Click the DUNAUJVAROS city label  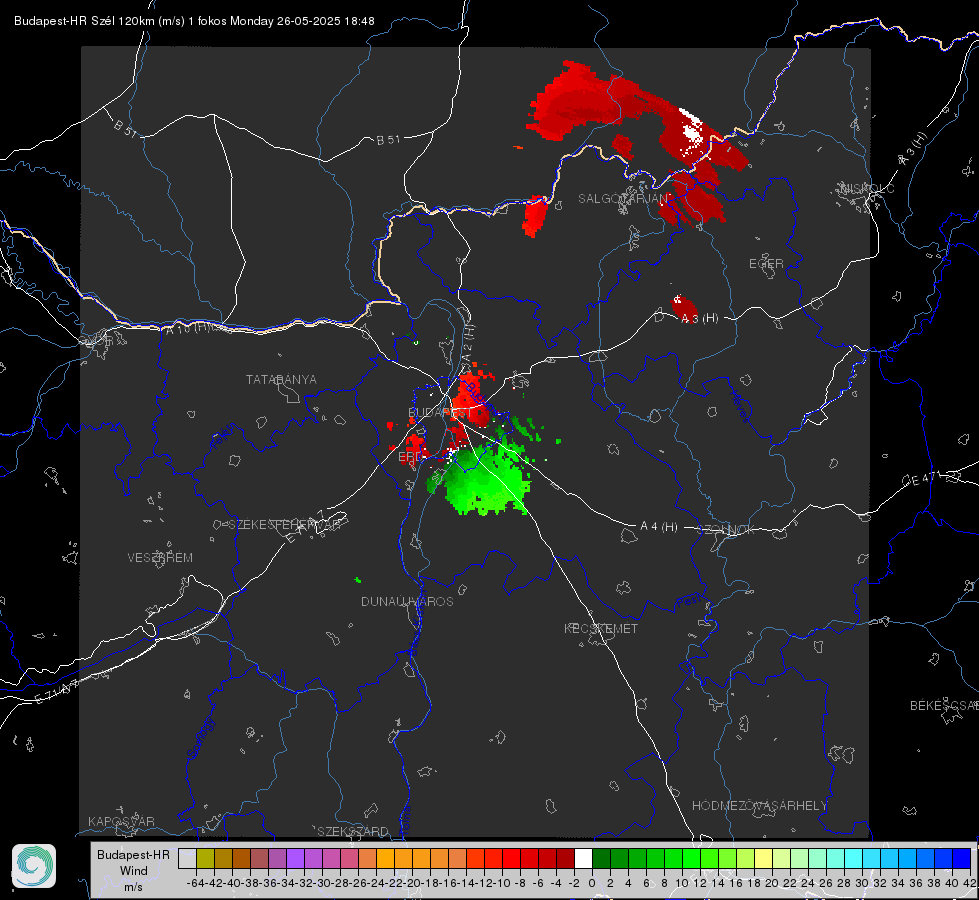(x=407, y=601)
